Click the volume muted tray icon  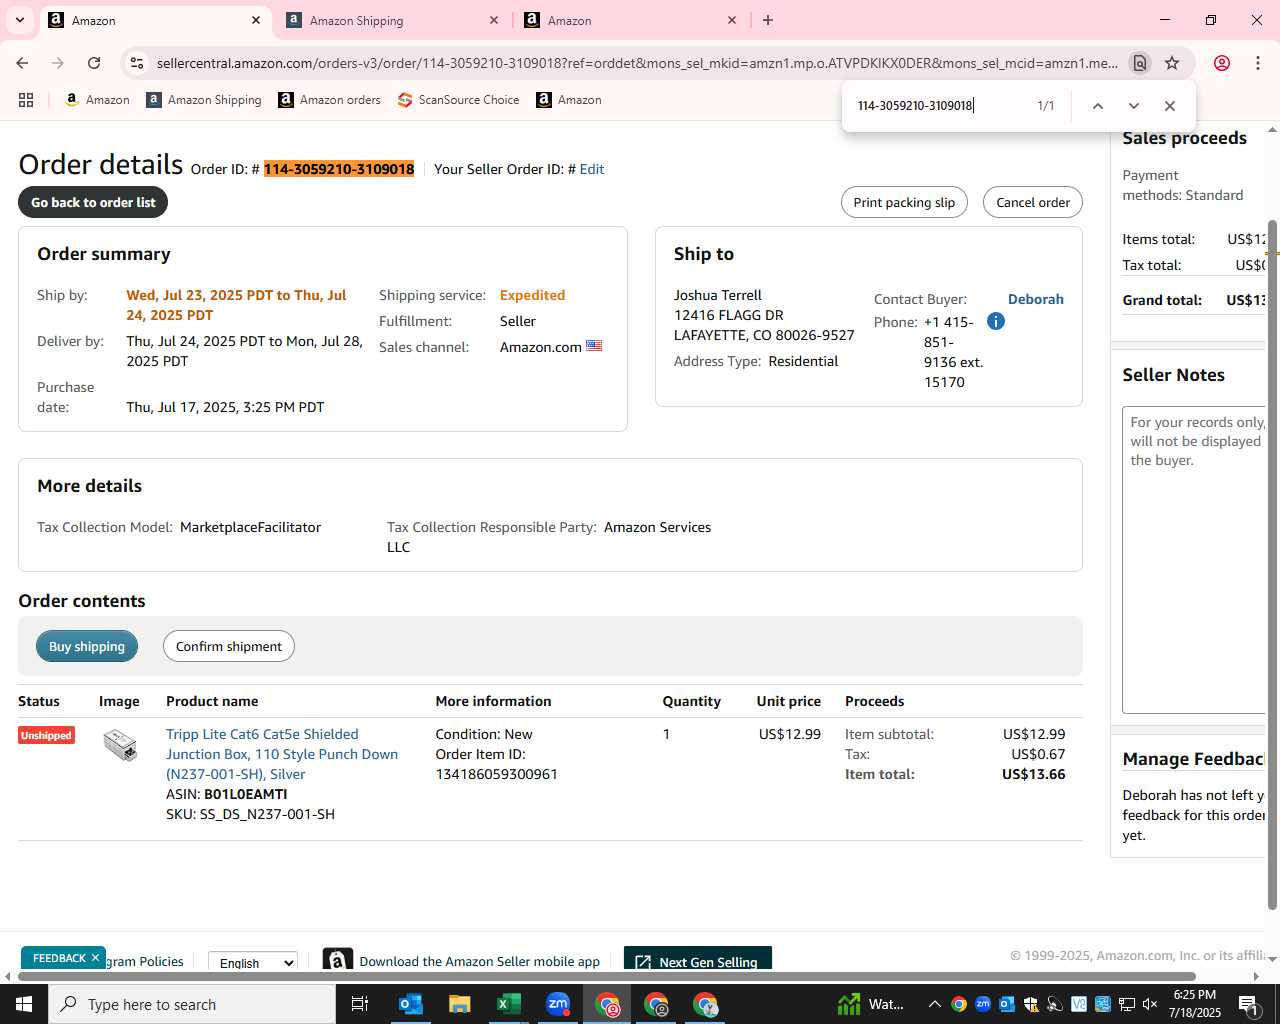click(x=1150, y=1004)
